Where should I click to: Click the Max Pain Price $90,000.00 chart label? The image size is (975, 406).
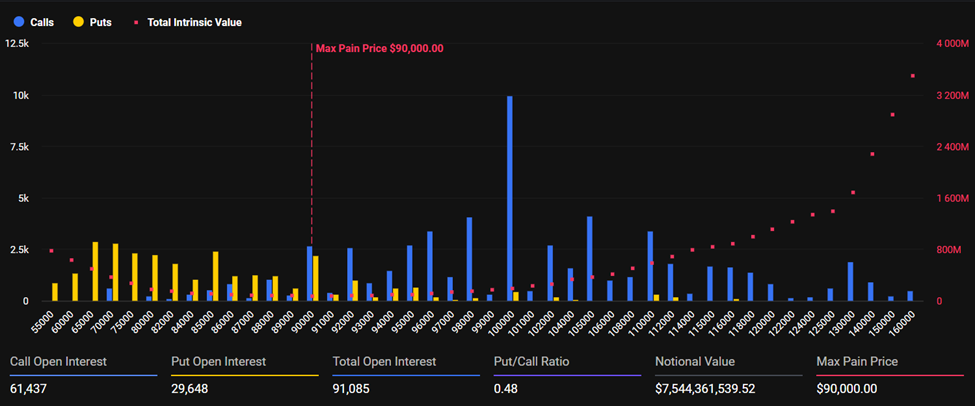tap(379, 48)
